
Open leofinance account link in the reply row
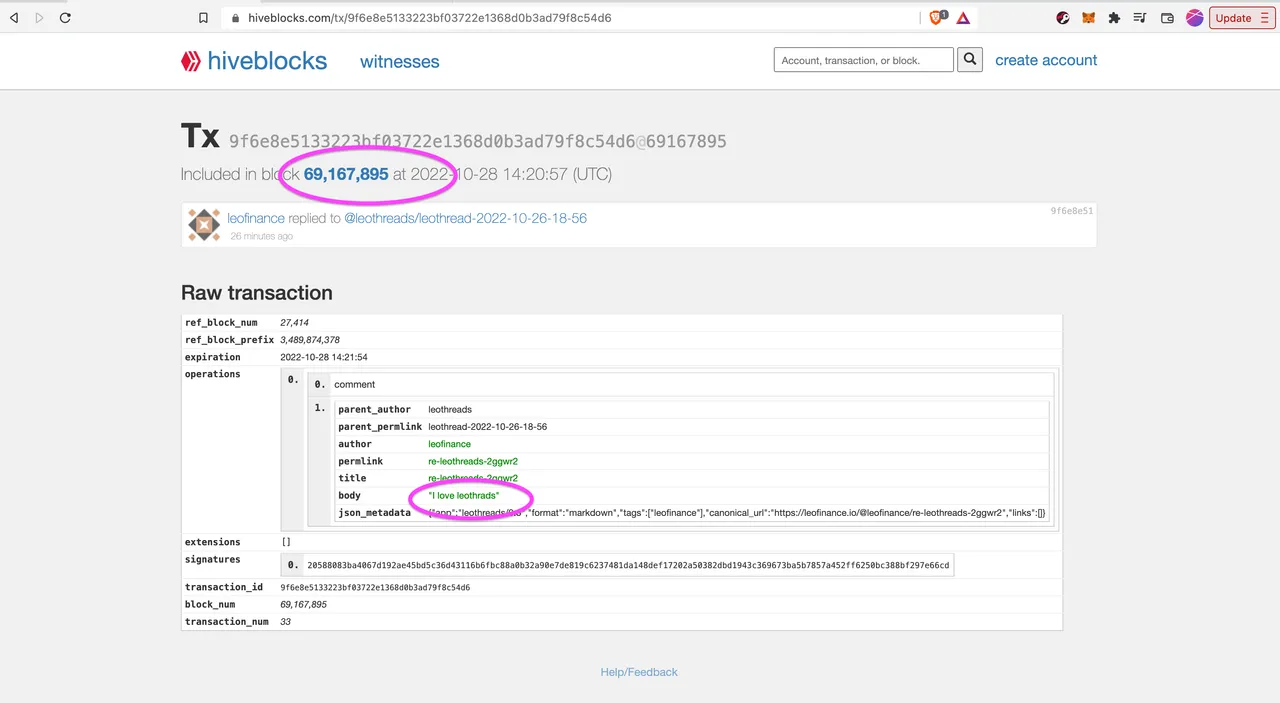pyautogui.click(x=256, y=218)
